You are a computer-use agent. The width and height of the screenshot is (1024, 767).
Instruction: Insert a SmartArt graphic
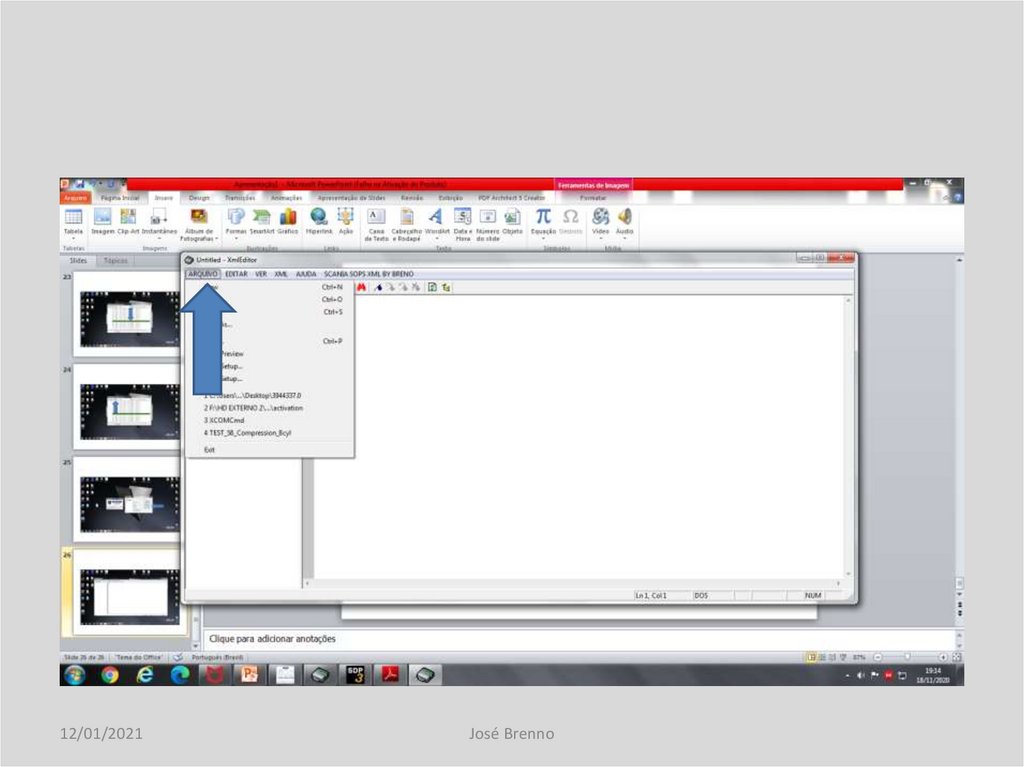(261, 221)
